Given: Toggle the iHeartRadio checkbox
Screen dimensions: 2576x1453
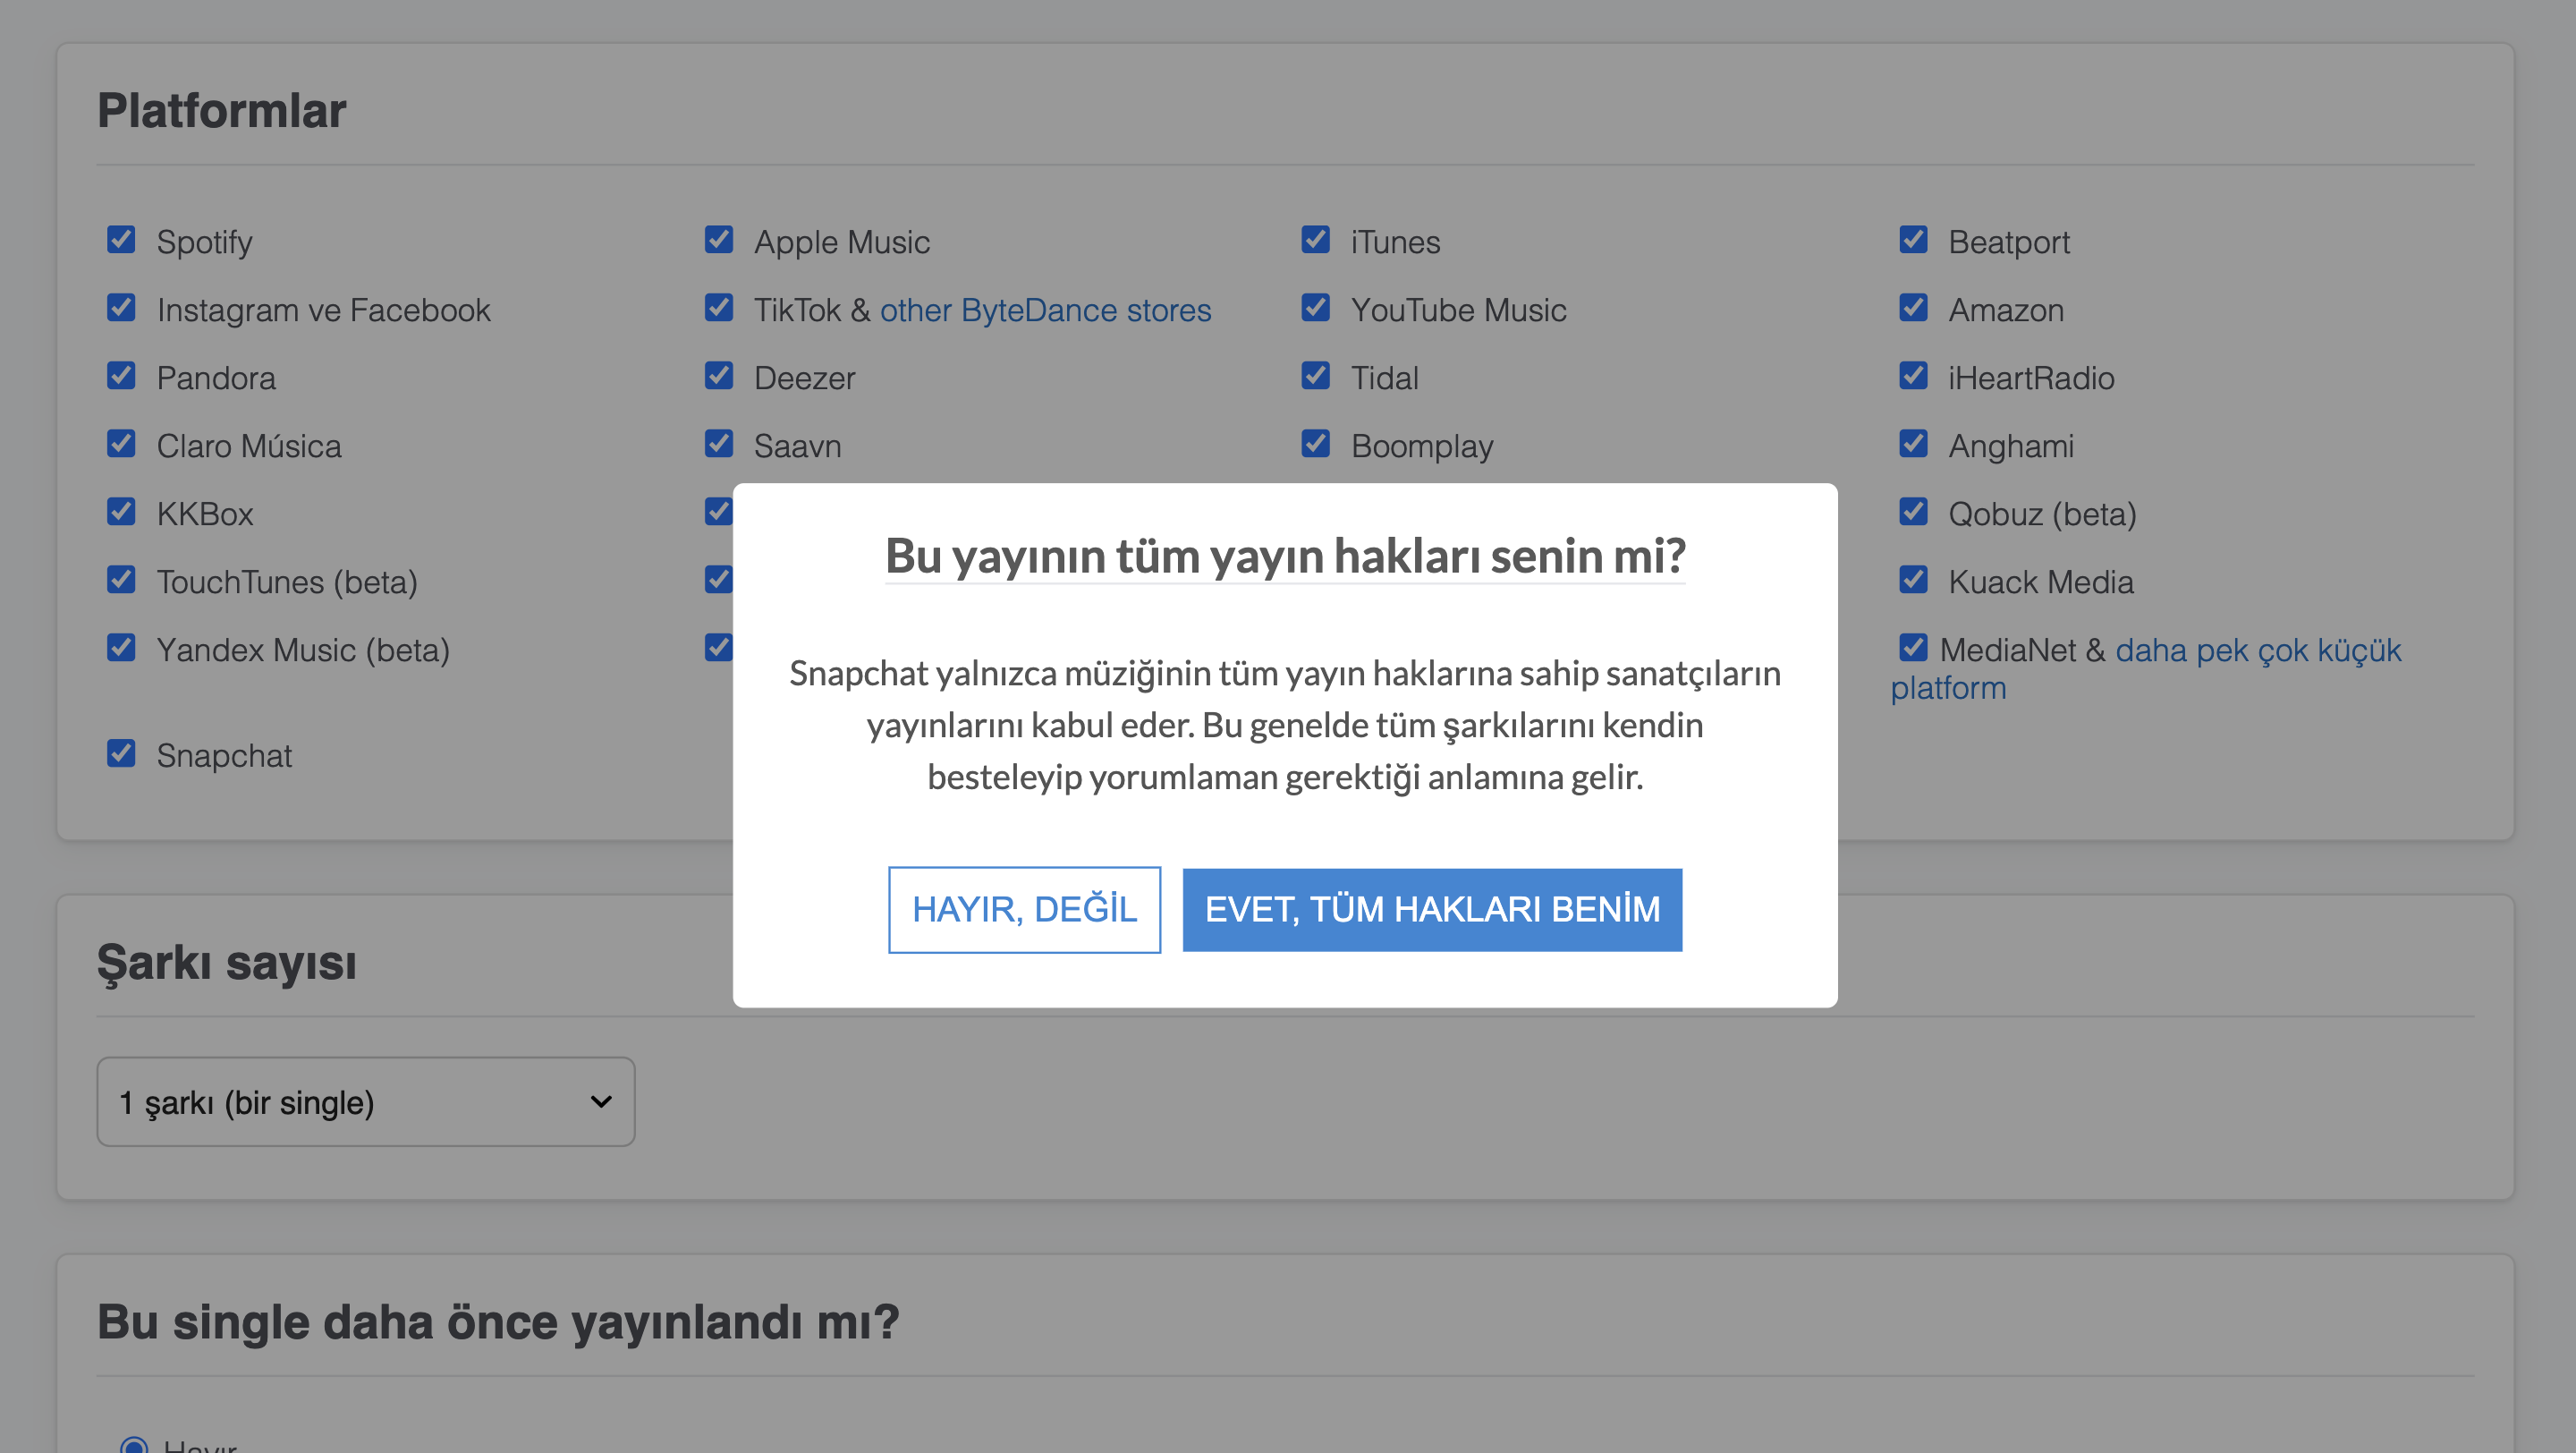Looking at the screenshot, I should click(x=1914, y=376).
